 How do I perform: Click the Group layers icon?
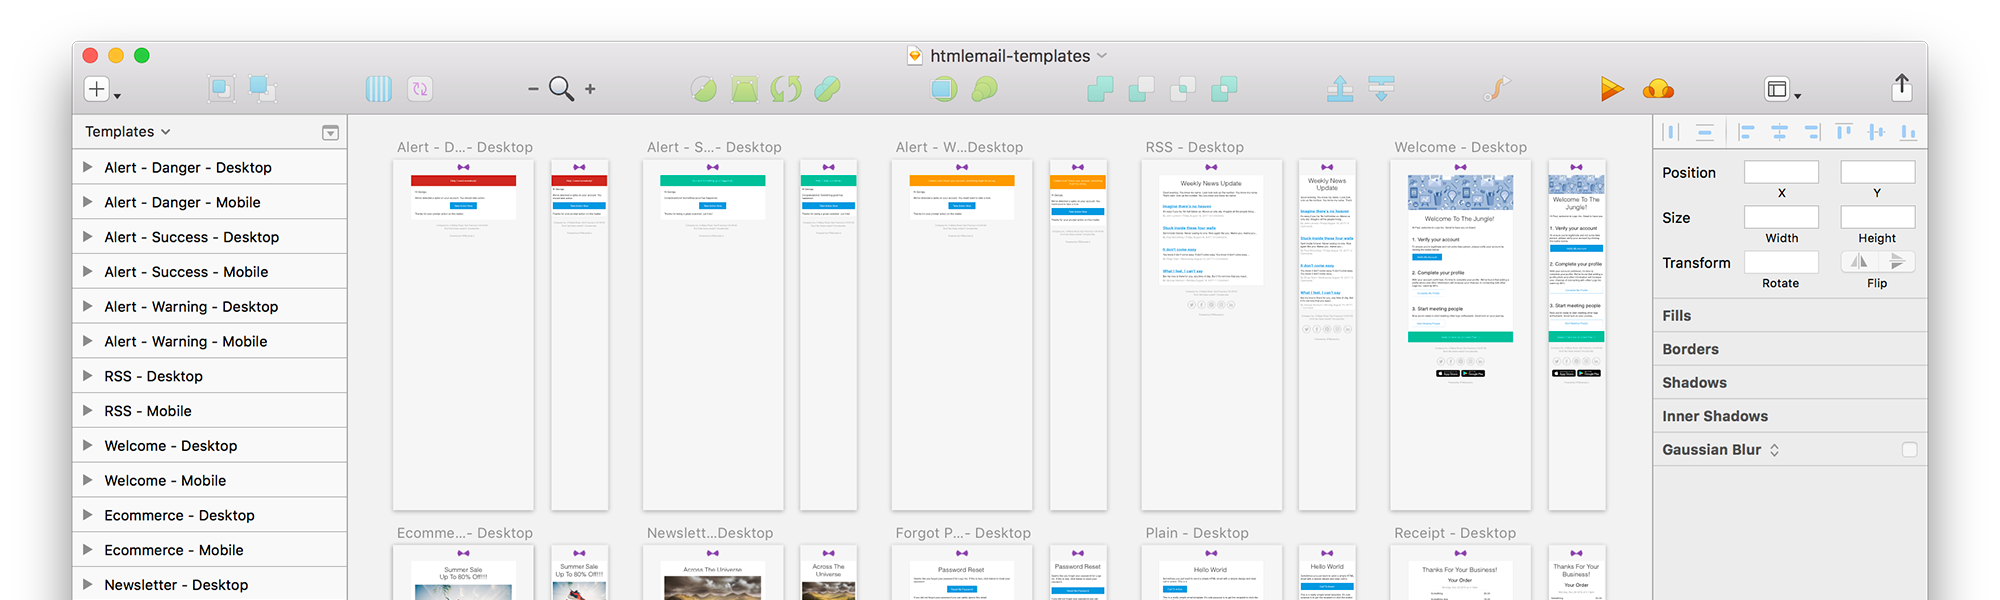(x=221, y=89)
